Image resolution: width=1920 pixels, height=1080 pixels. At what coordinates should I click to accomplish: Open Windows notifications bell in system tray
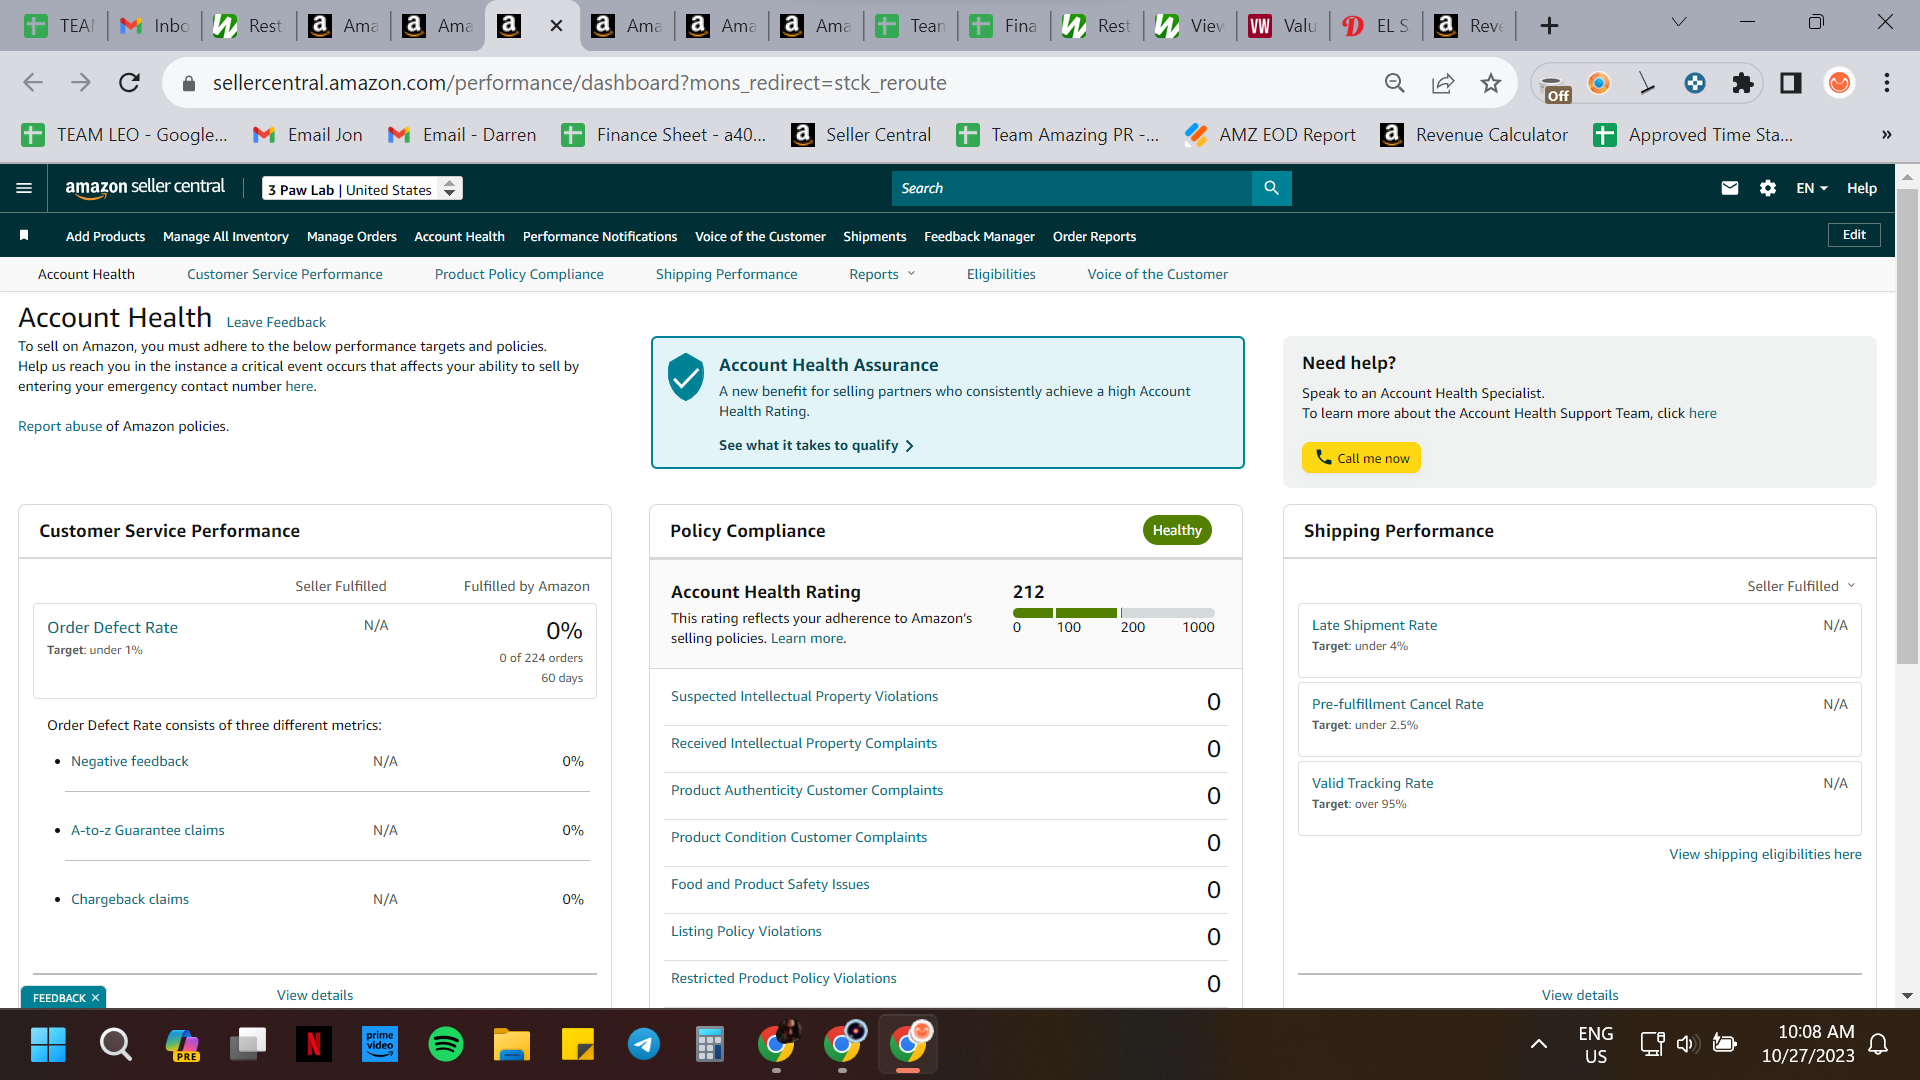coord(1878,1044)
